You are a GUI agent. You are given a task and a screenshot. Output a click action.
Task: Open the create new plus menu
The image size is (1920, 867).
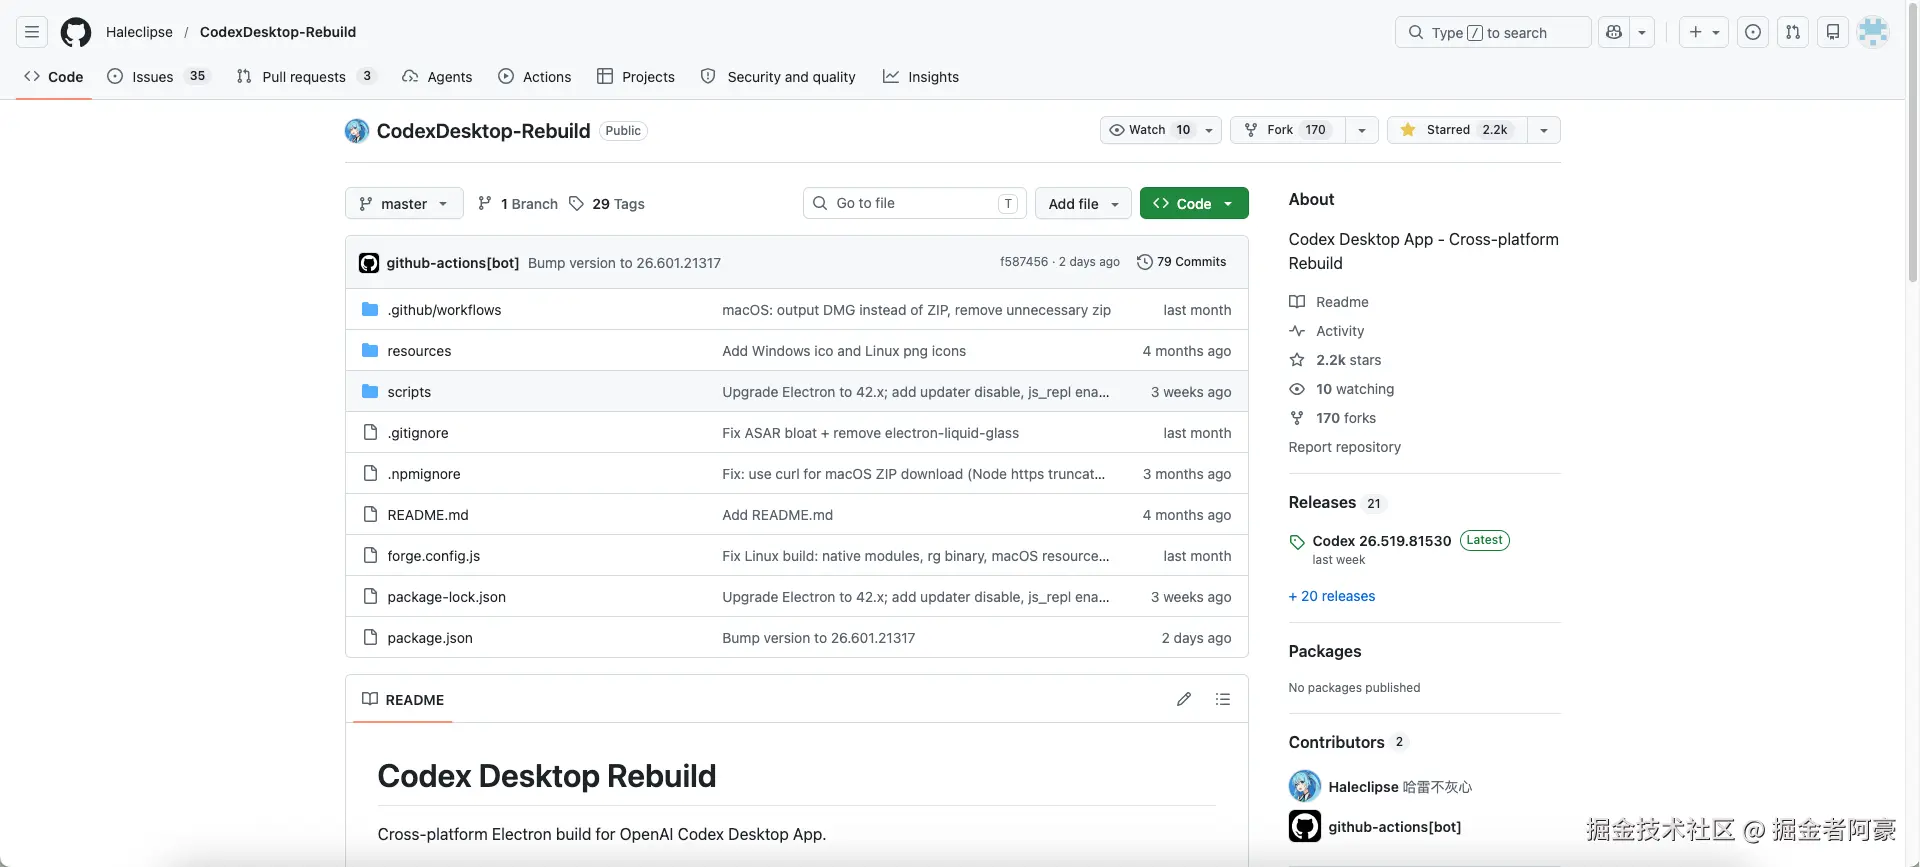coord(1704,32)
